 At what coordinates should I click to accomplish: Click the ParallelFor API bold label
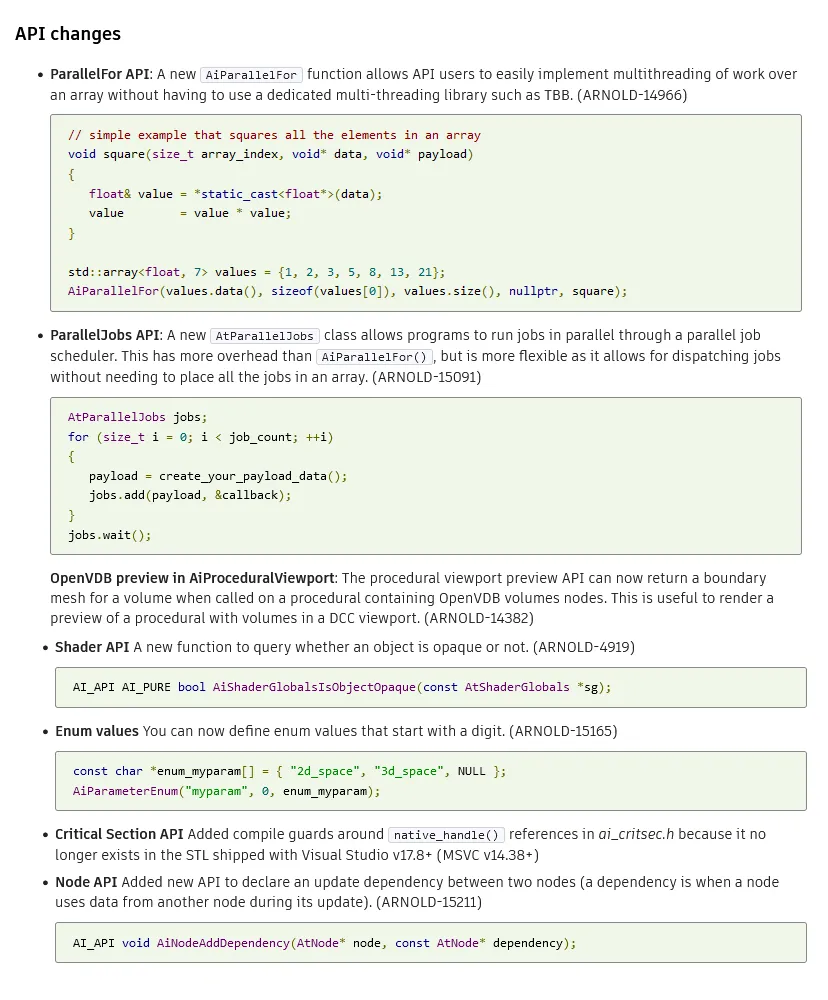(x=100, y=74)
